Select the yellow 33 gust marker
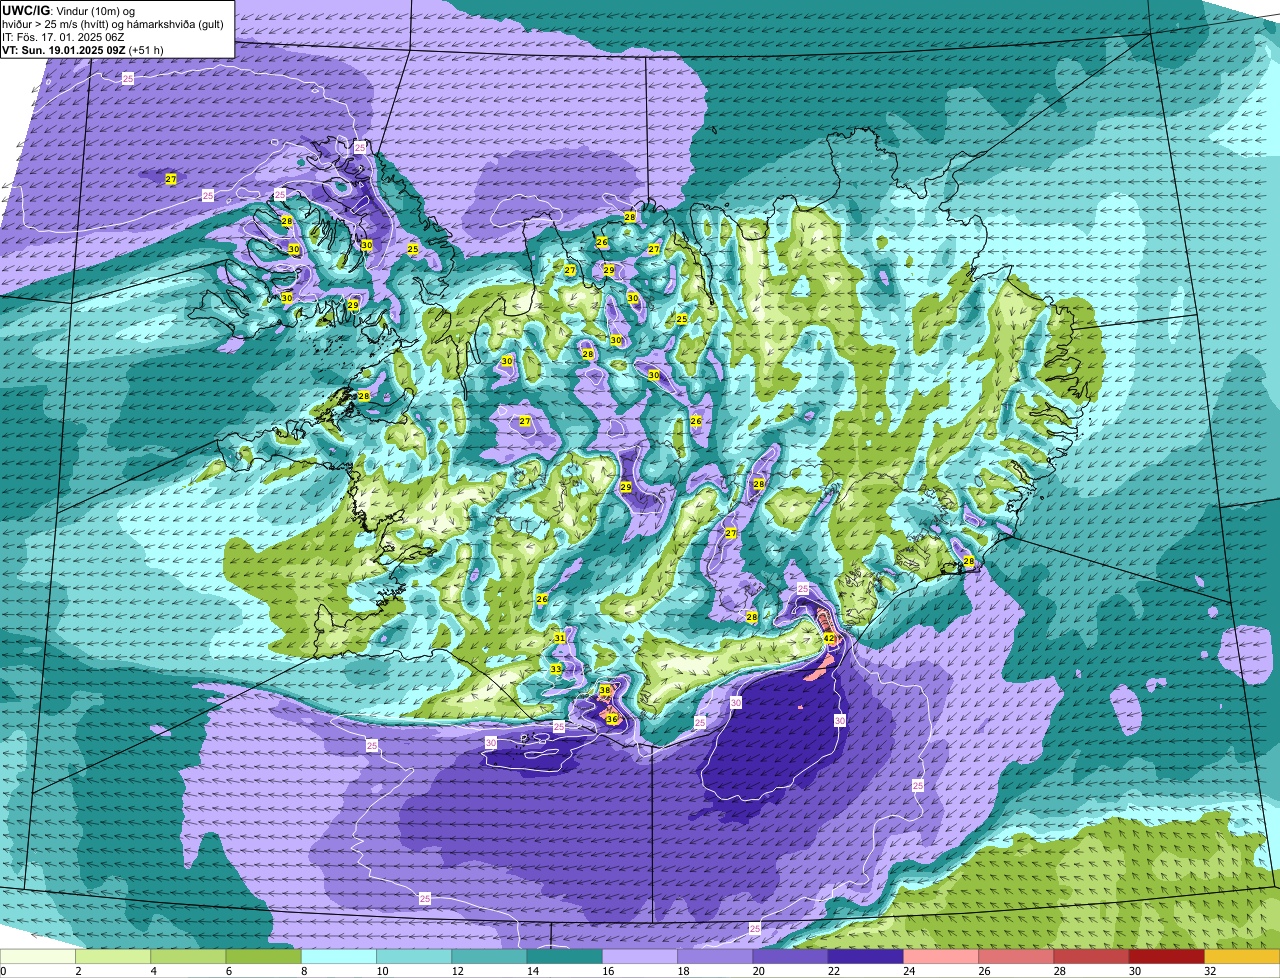Image resolution: width=1280 pixels, height=978 pixels. (x=556, y=669)
